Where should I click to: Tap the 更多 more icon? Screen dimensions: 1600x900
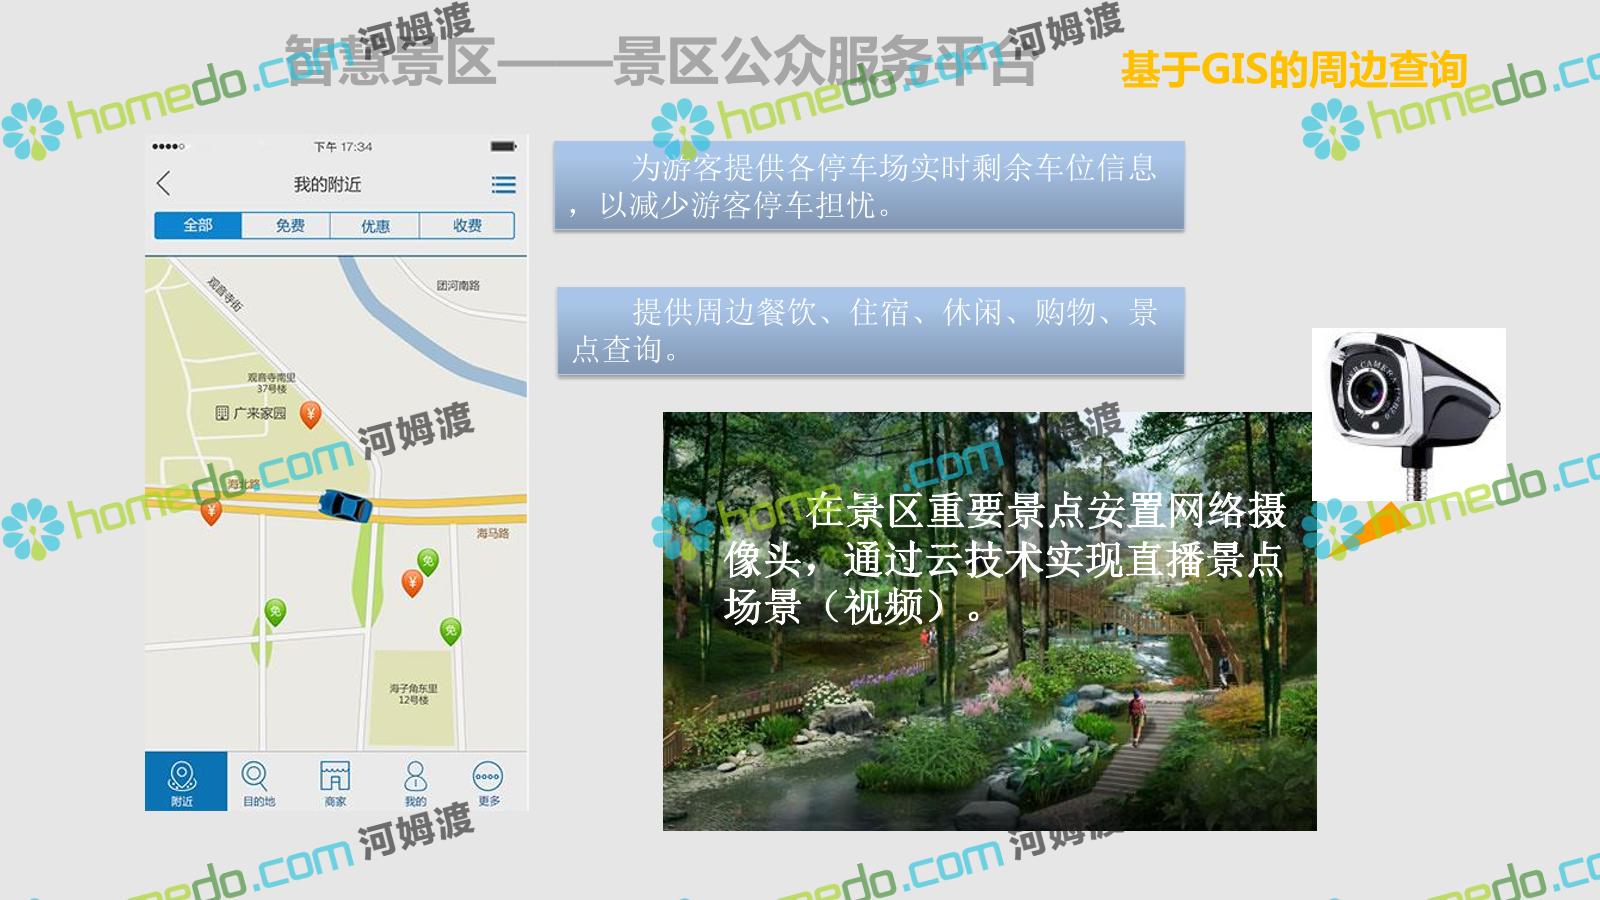488,781
